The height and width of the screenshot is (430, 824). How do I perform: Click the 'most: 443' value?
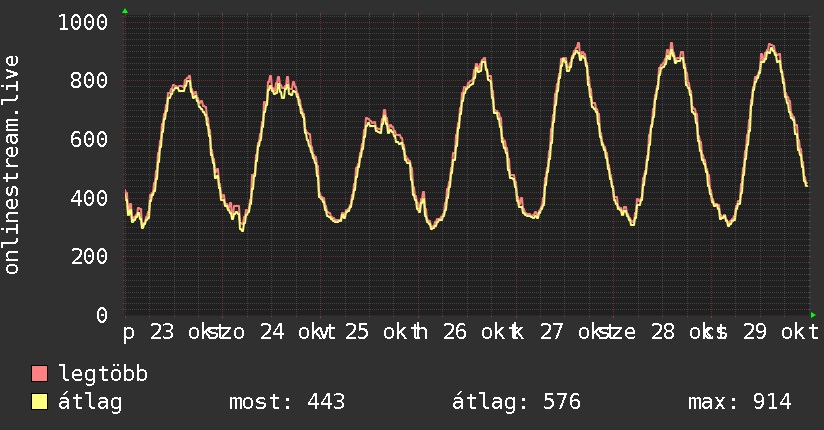pos(287,402)
